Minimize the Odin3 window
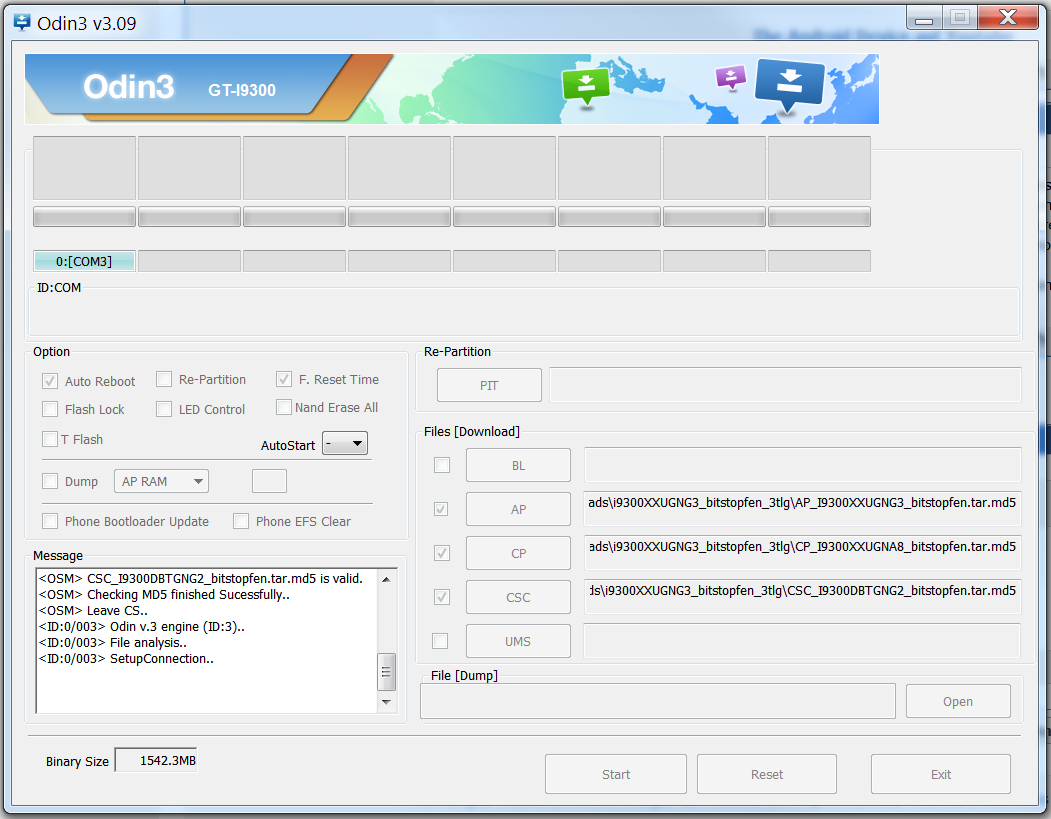This screenshot has width=1051, height=819. coord(924,18)
